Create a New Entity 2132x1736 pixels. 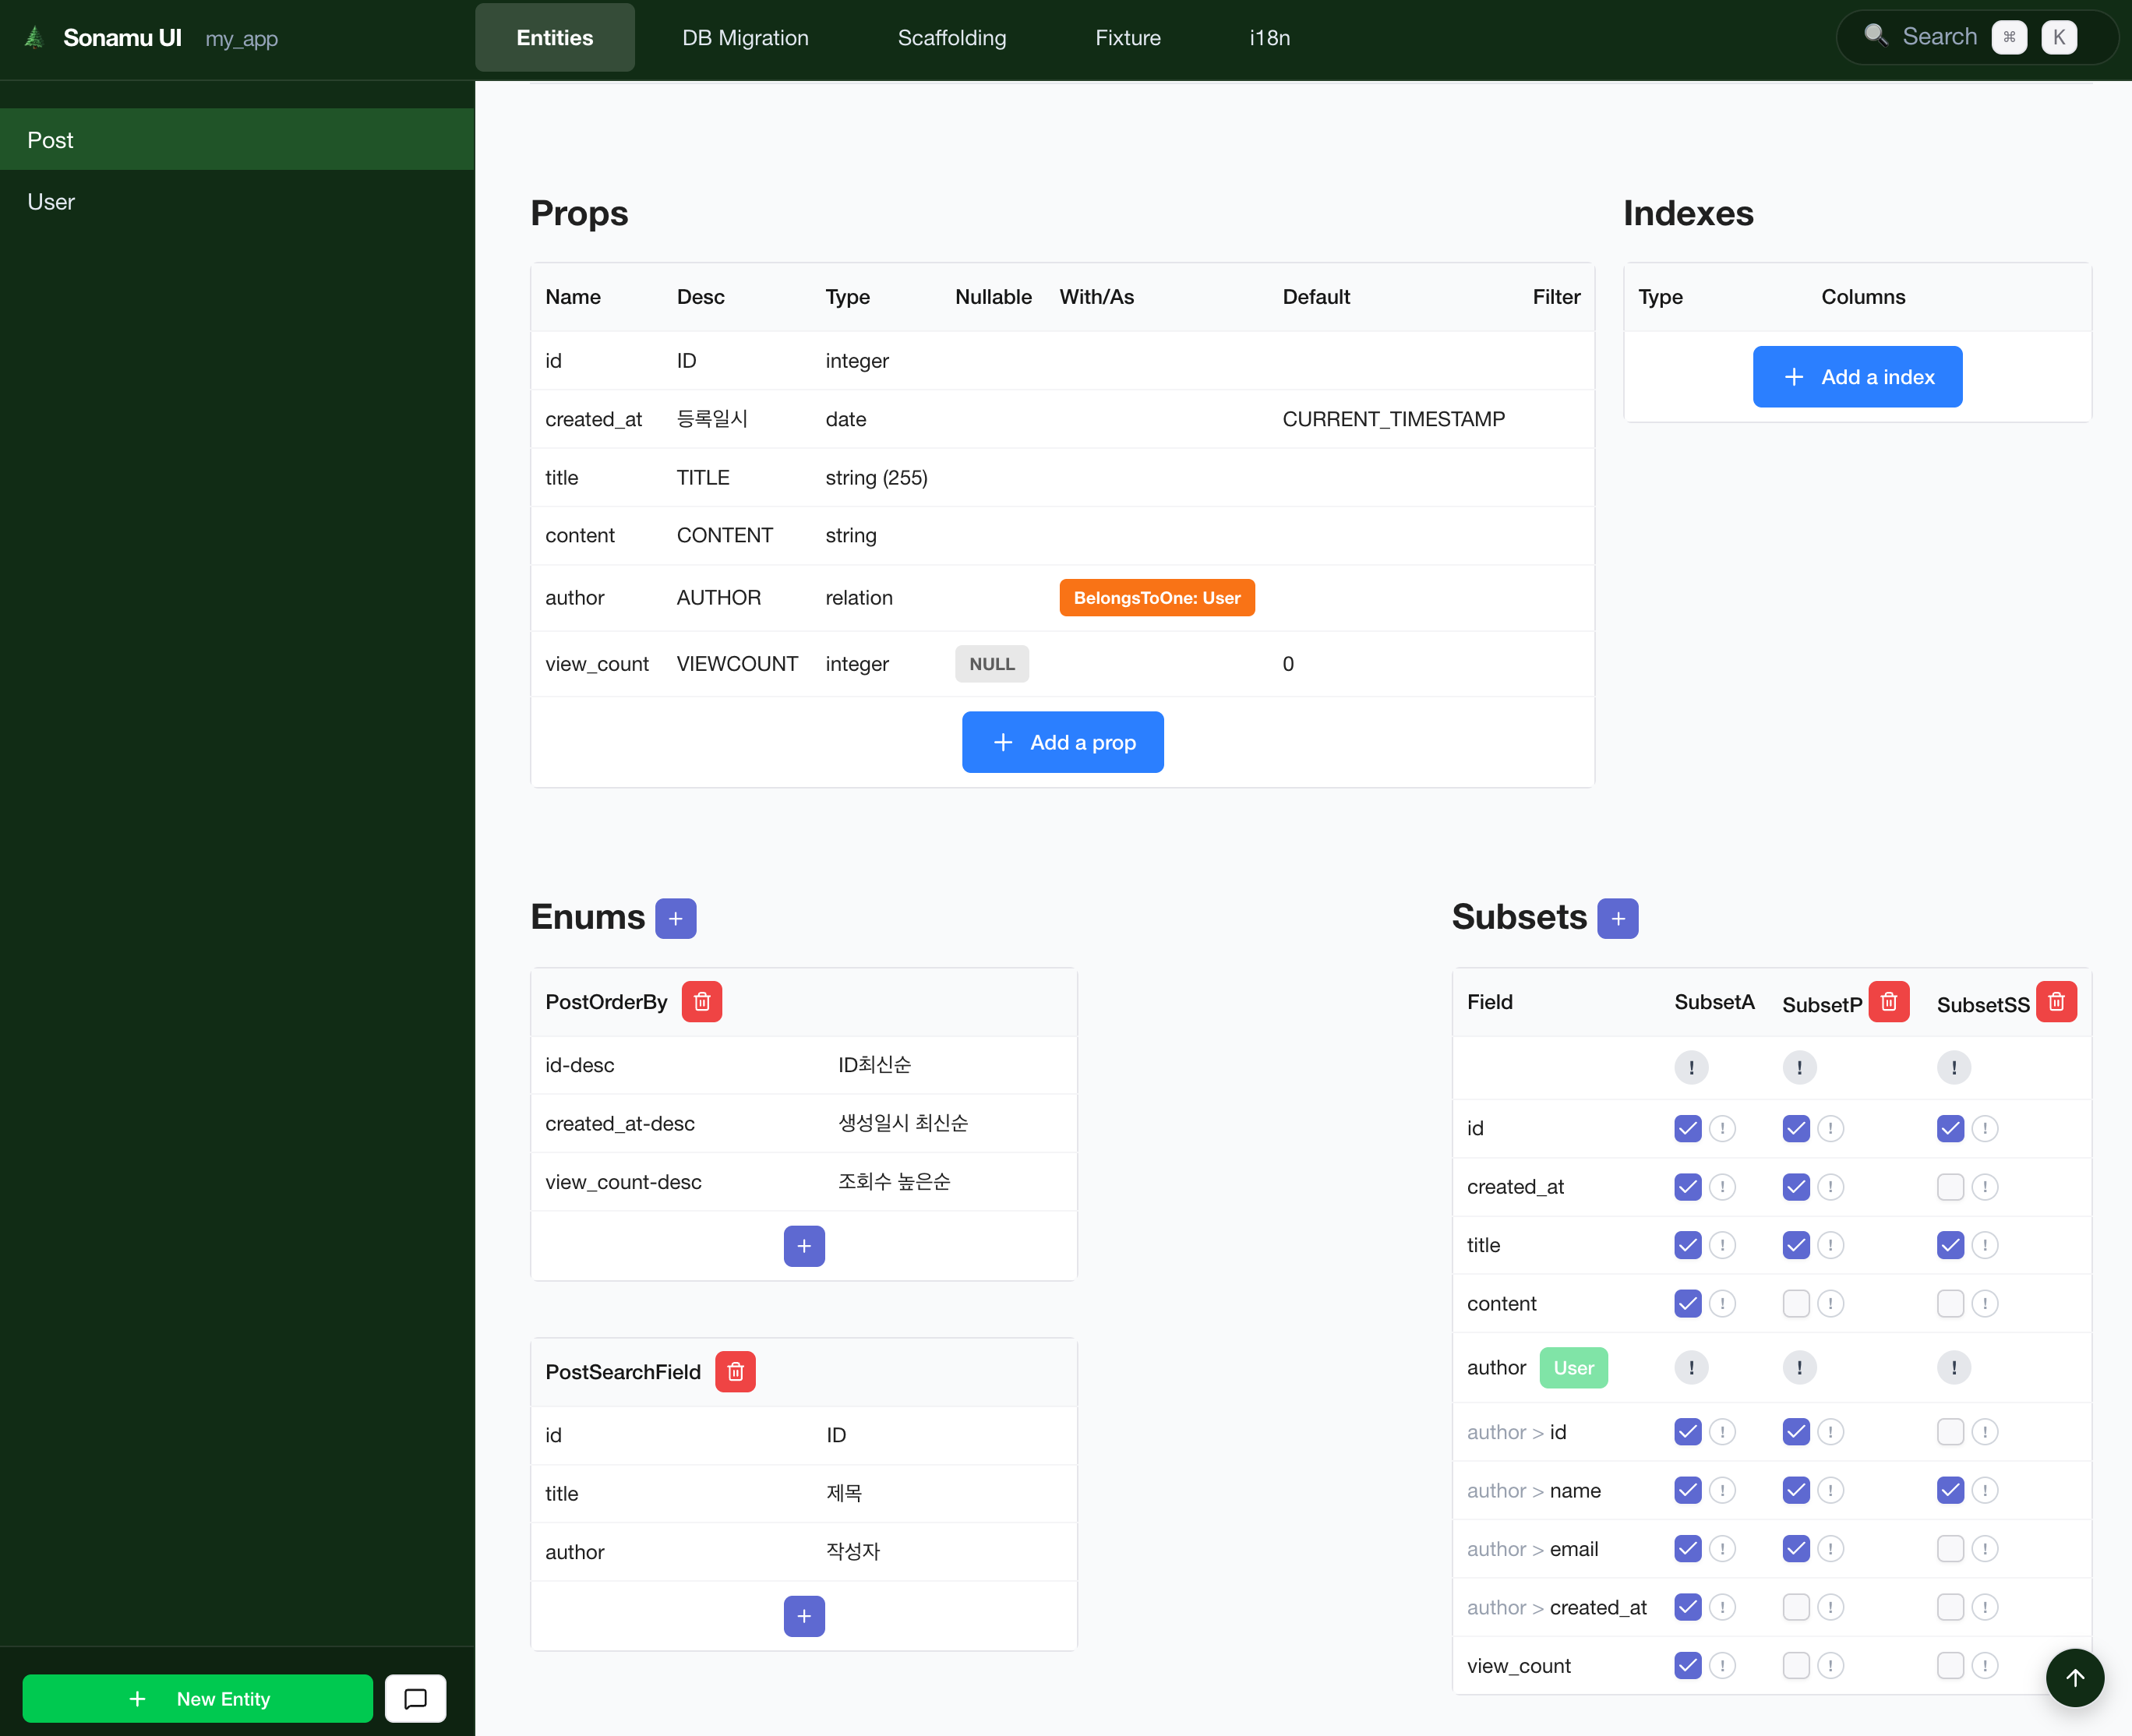tap(198, 1698)
